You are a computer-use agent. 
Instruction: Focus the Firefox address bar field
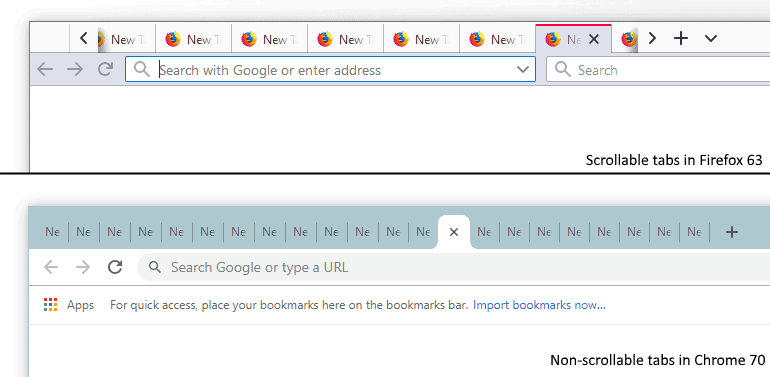330,70
